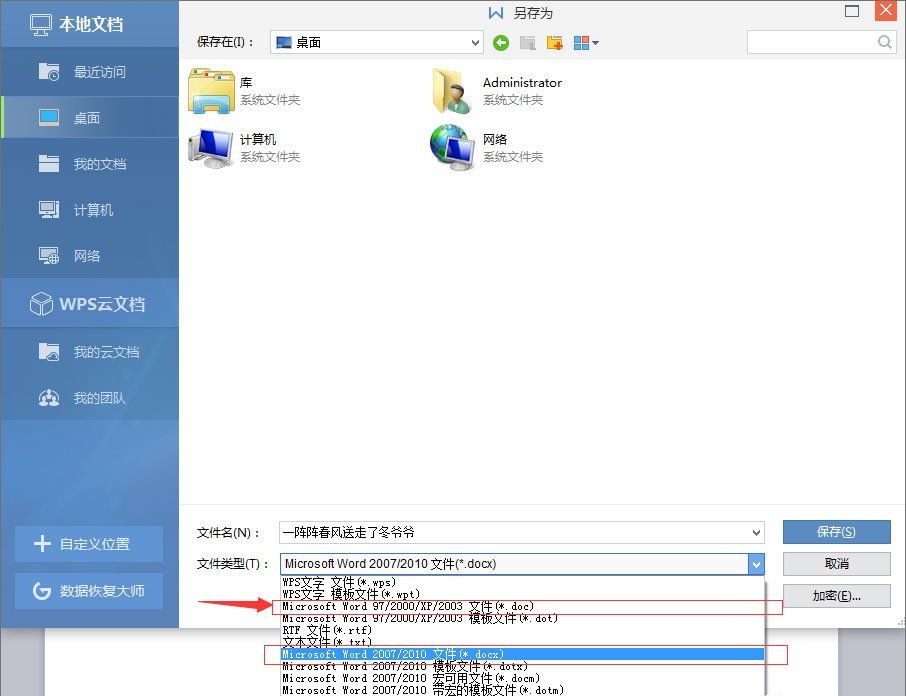Launch 数据恢复大师 from the sidebar
906x696 pixels.
pos(90,591)
